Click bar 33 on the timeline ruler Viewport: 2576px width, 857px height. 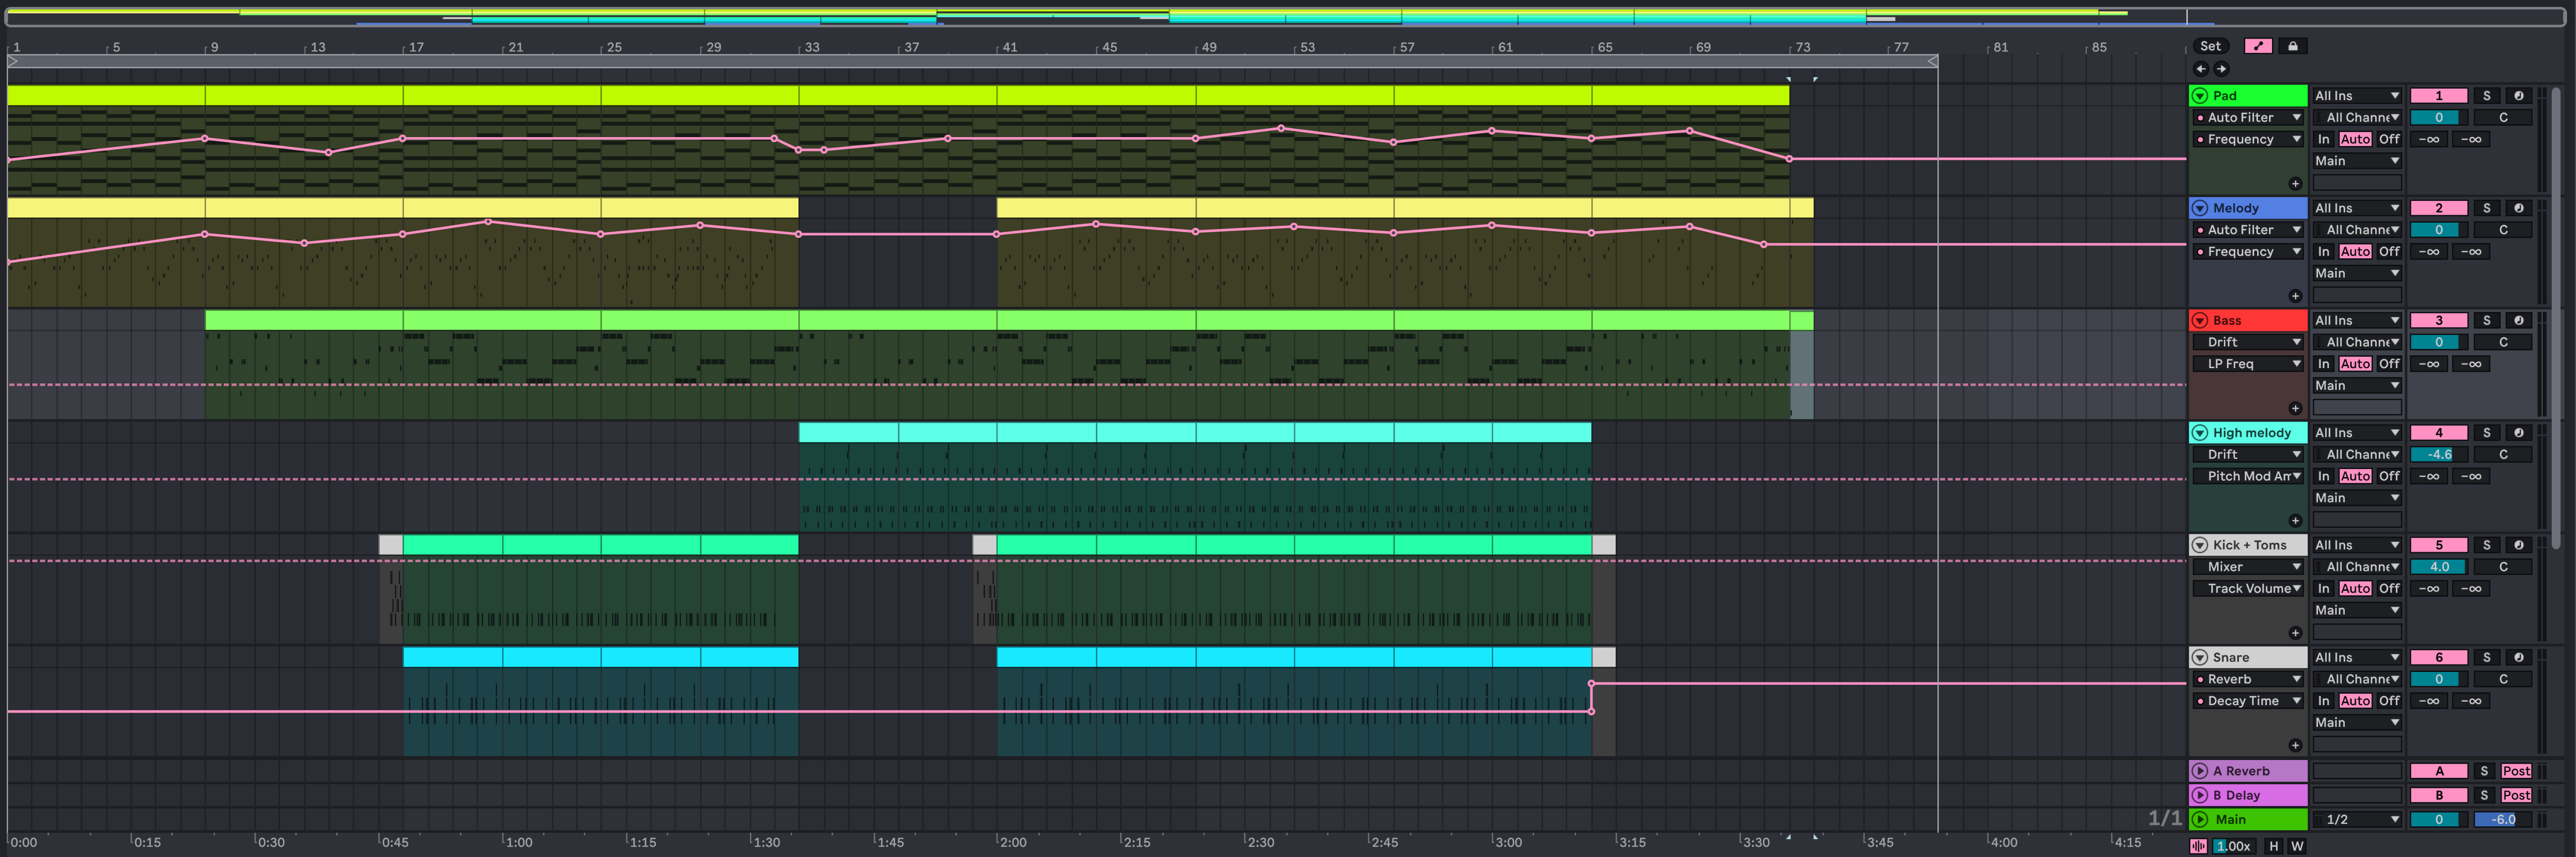pyautogui.click(x=811, y=47)
